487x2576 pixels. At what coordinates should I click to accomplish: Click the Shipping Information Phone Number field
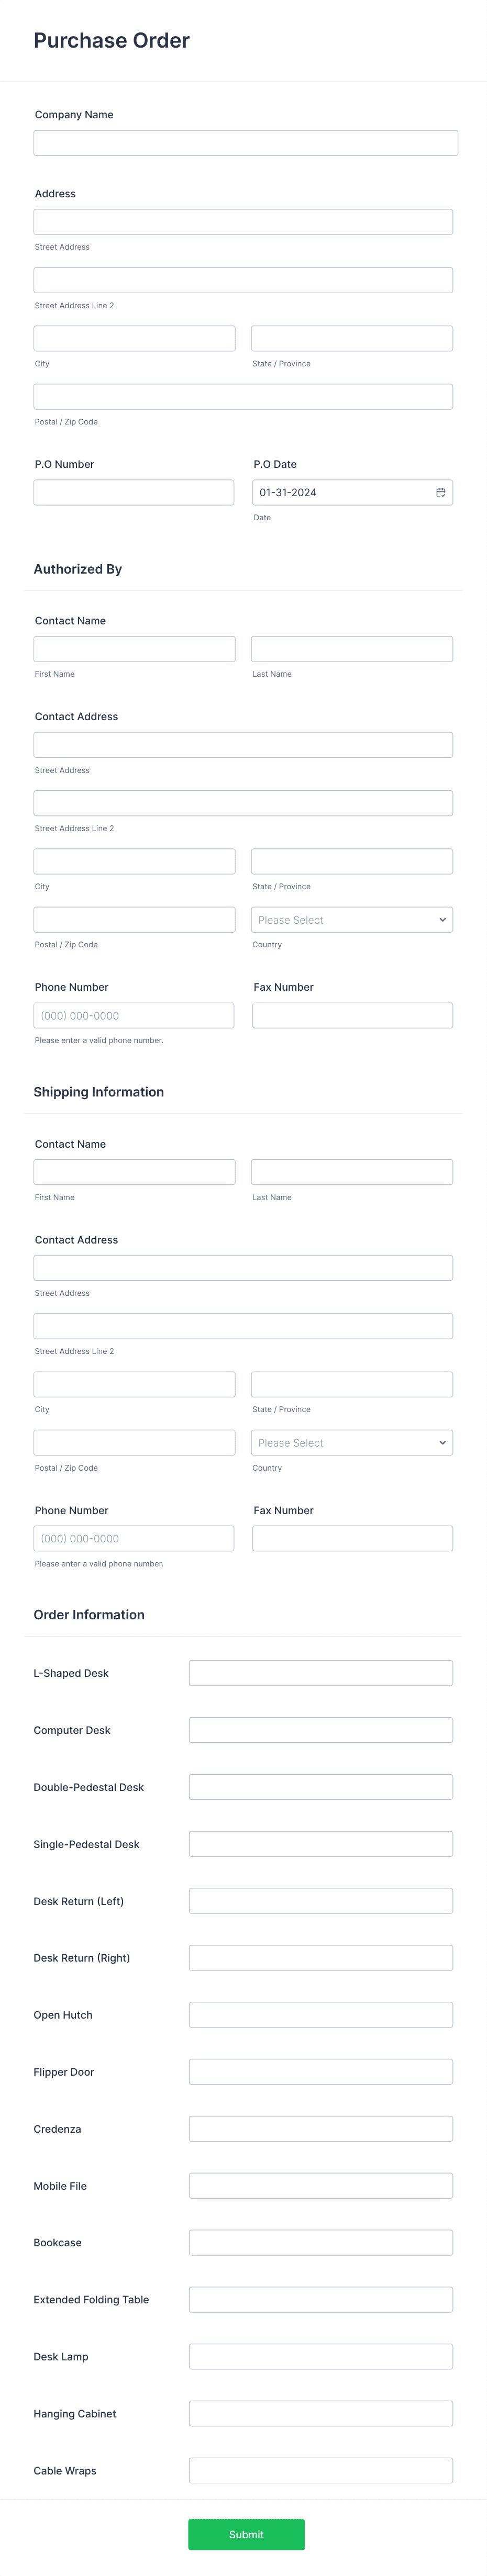pos(134,1538)
